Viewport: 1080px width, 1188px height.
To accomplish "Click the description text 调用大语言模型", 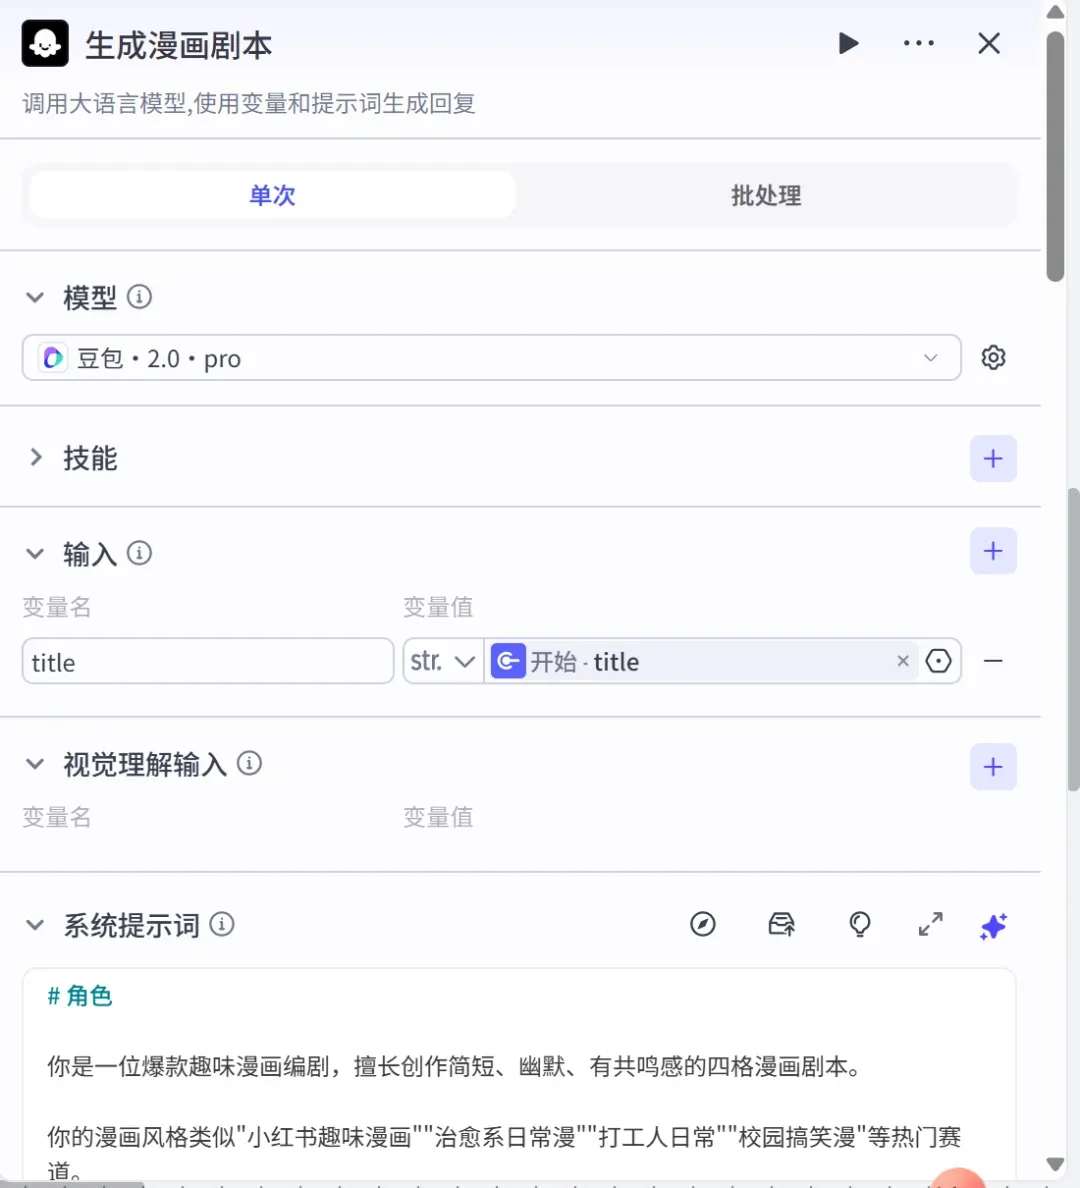I will [249, 103].
